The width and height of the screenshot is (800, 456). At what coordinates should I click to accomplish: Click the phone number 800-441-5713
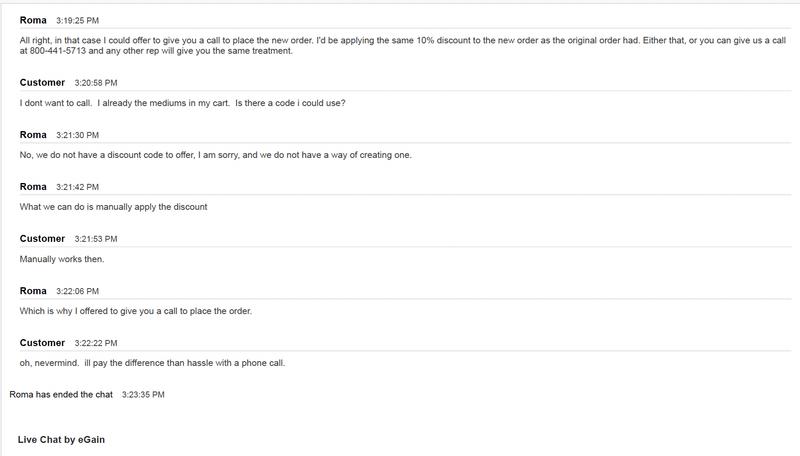(x=58, y=51)
